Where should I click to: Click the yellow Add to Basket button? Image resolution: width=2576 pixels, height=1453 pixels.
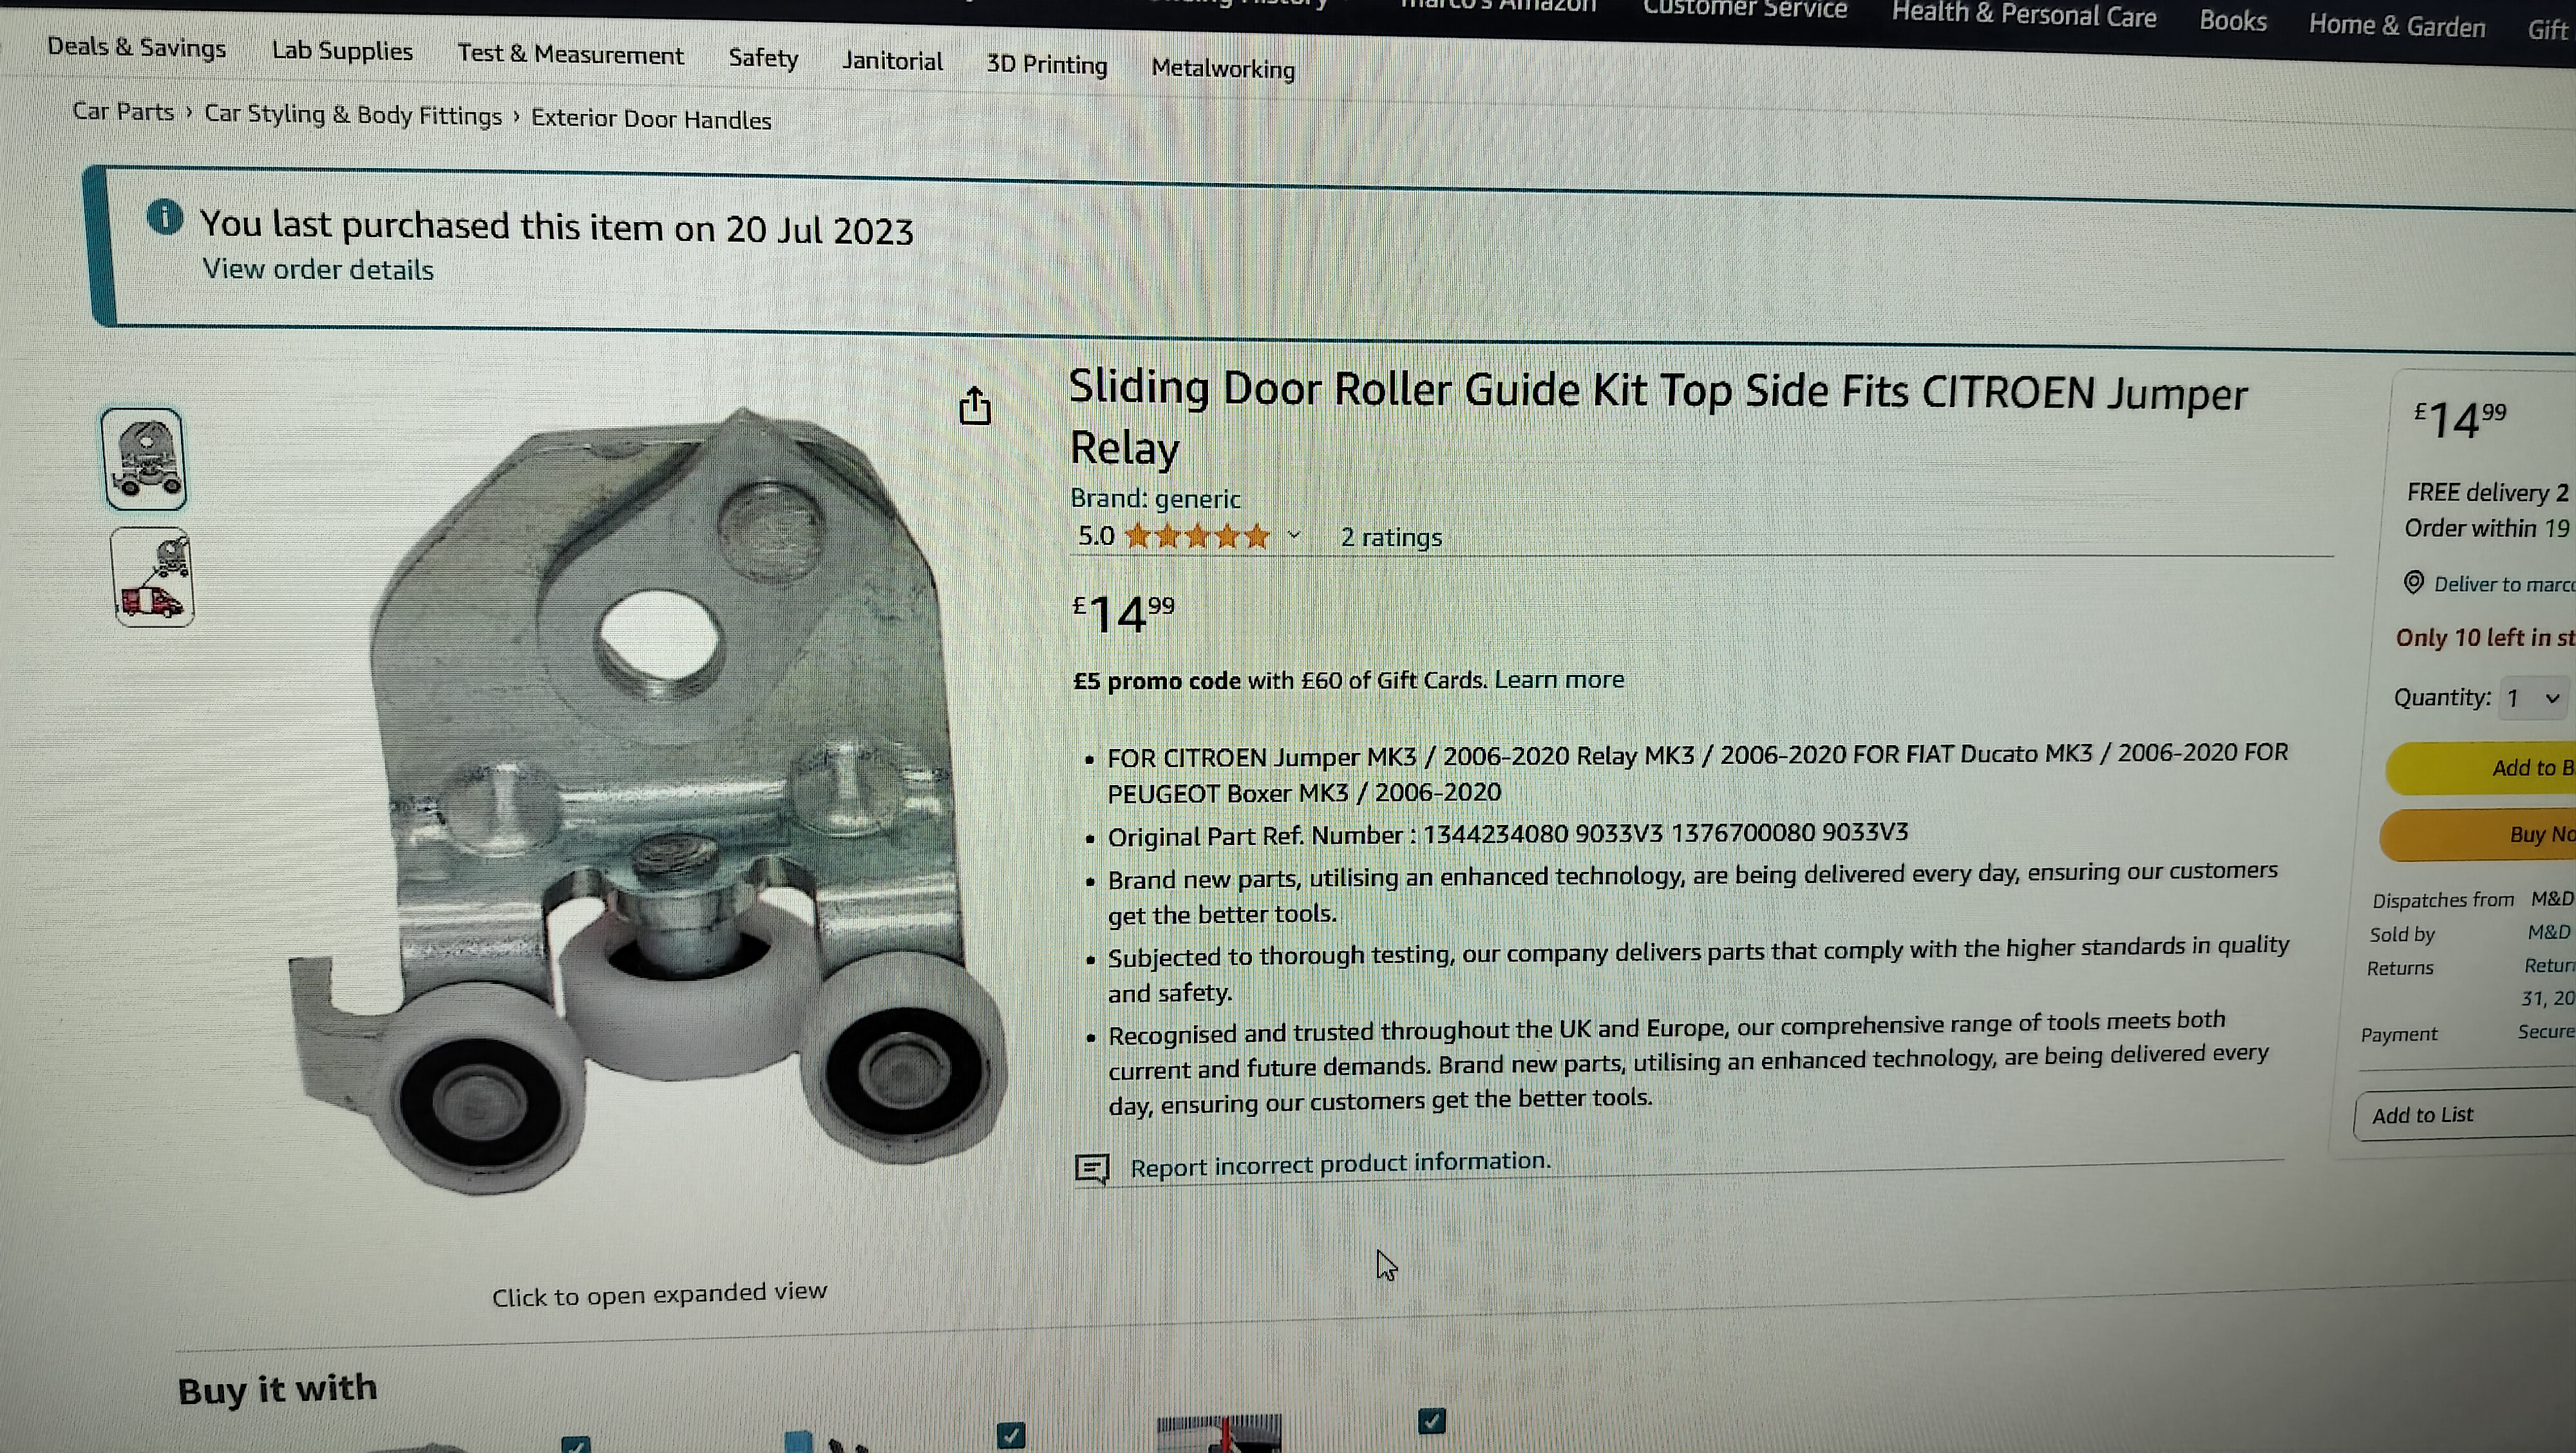[2481, 767]
